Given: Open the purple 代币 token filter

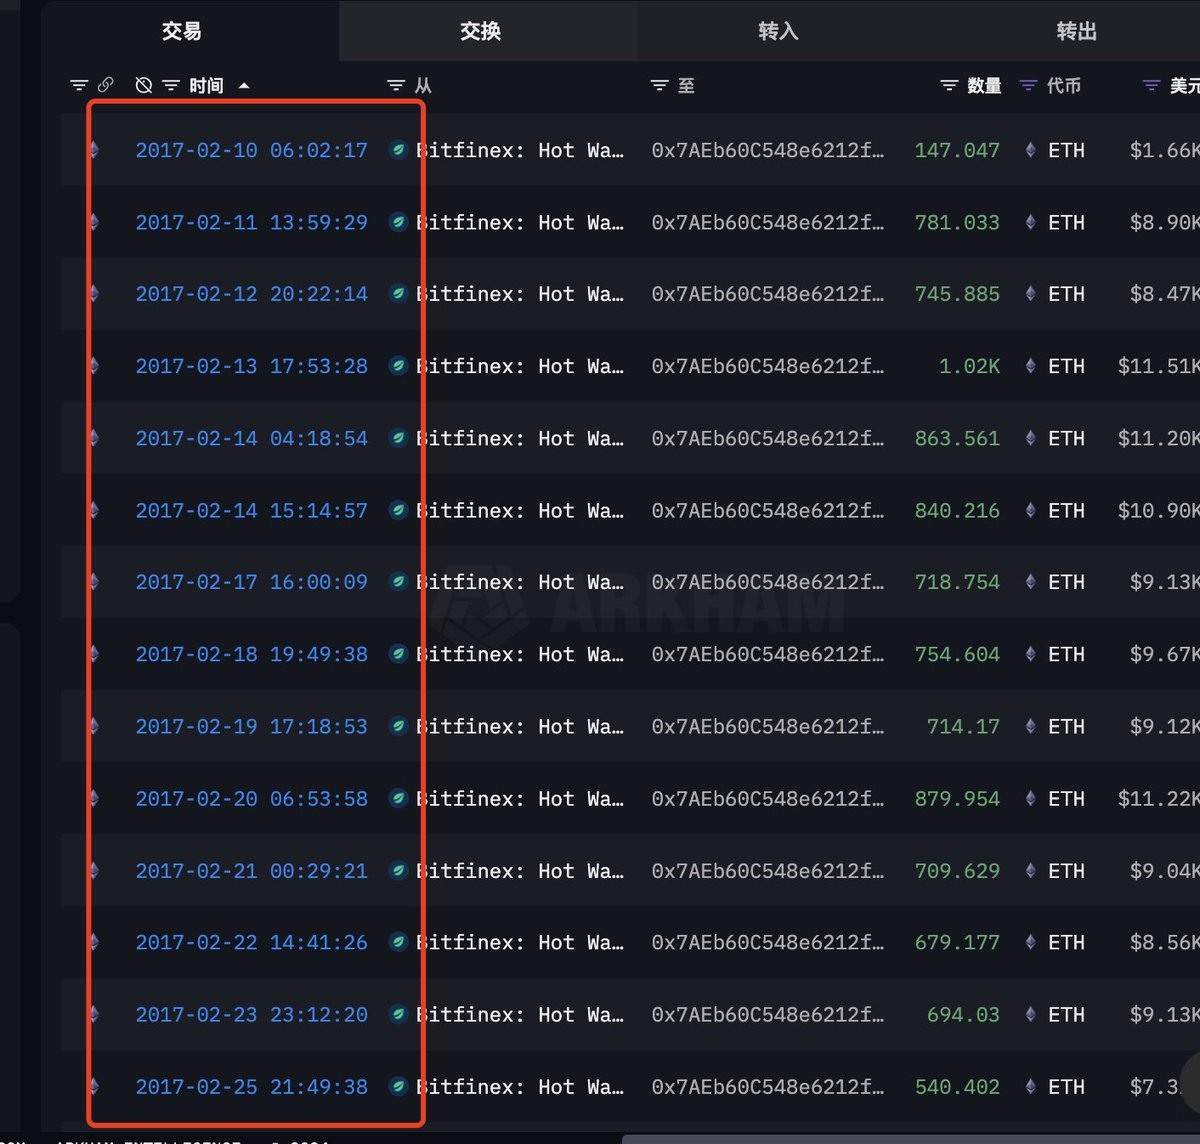Looking at the screenshot, I should click(x=1028, y=86).
